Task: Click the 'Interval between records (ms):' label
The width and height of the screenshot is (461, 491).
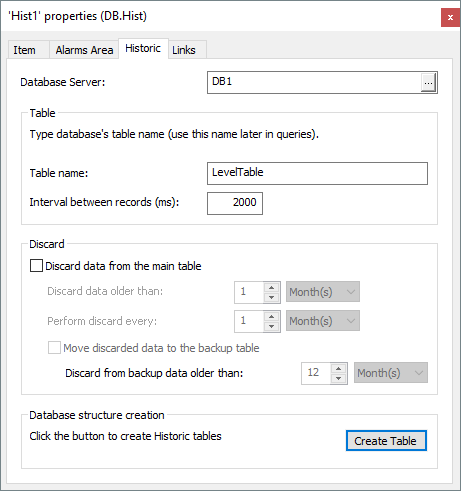Action: coord(104,202)
